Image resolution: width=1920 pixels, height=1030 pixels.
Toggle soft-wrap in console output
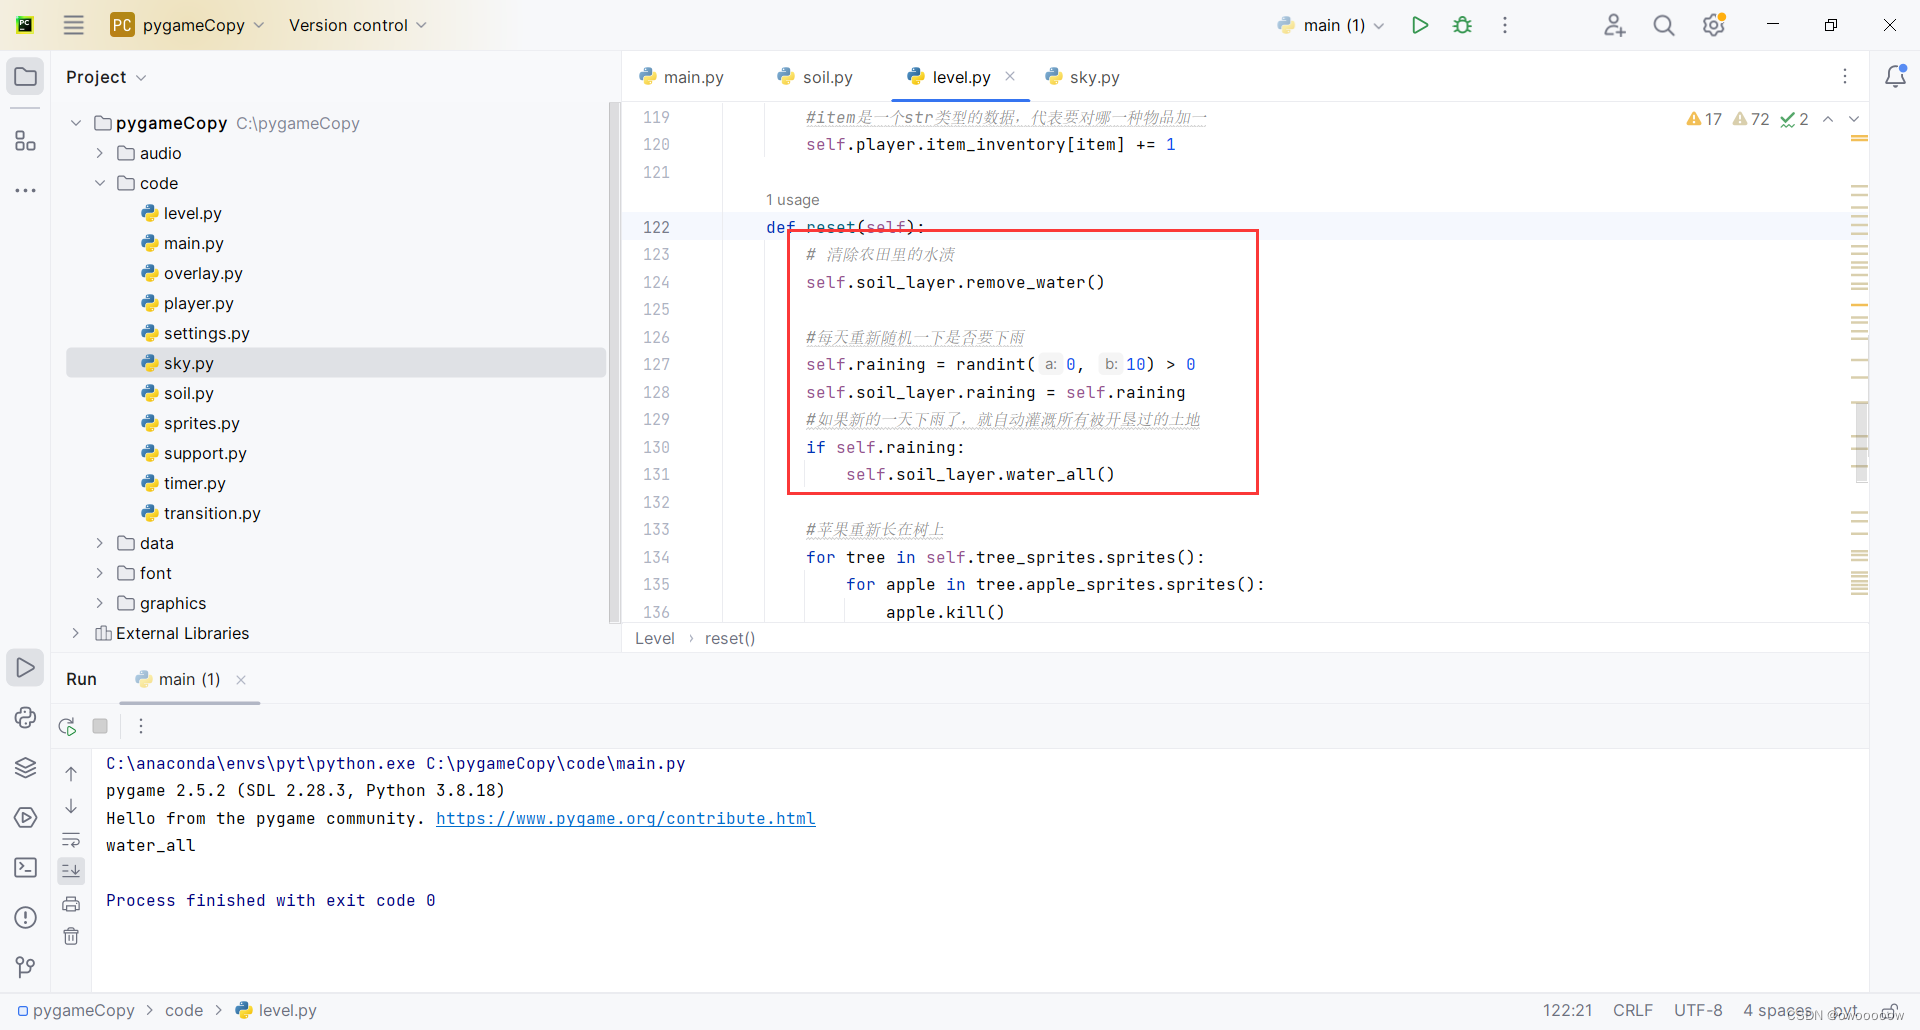[x=71, y=839]
